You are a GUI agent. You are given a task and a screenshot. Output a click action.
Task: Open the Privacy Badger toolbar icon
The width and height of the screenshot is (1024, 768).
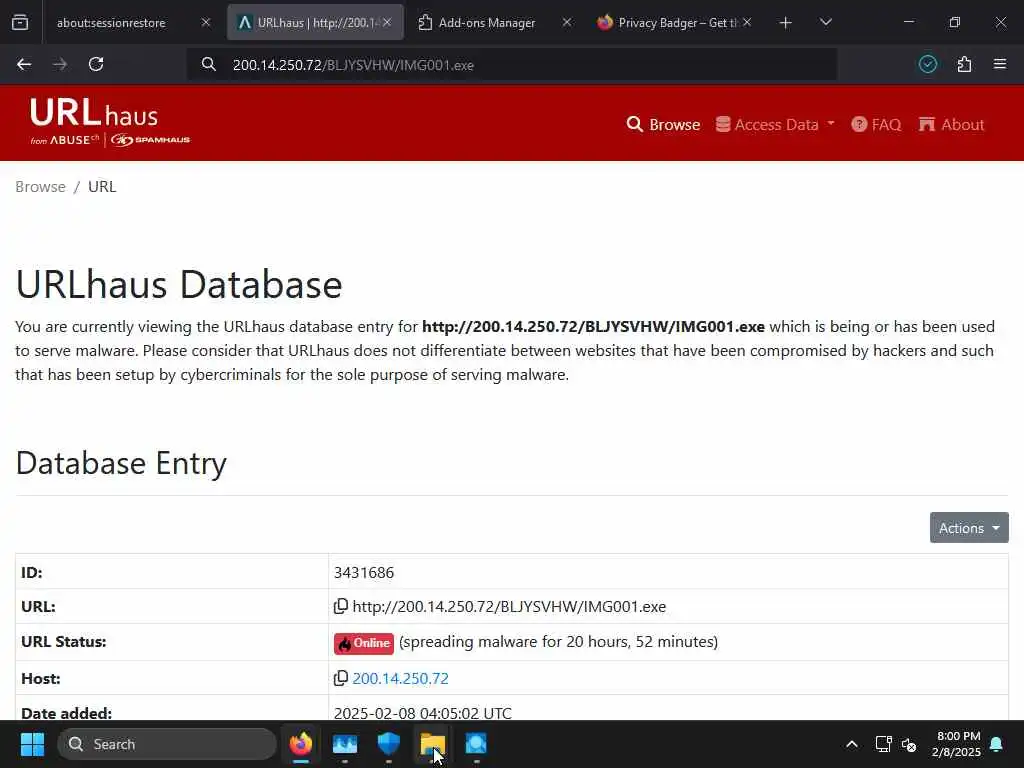[x=927, y=64]
